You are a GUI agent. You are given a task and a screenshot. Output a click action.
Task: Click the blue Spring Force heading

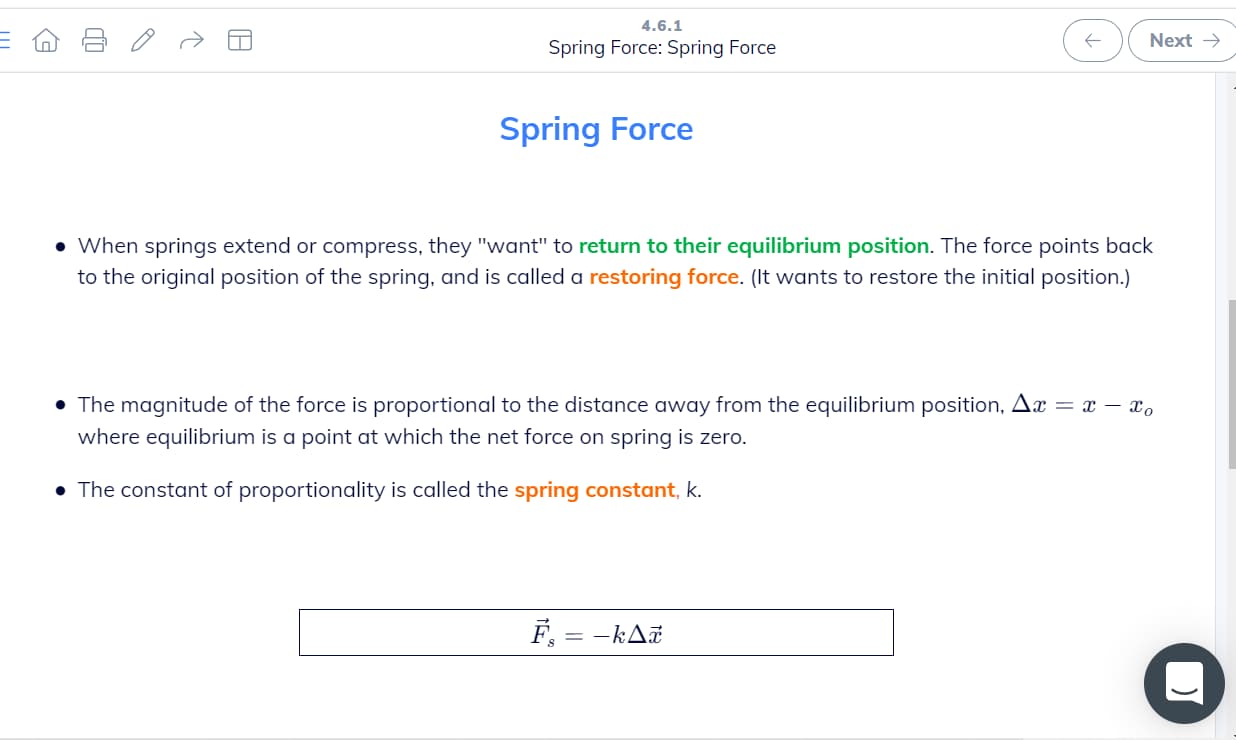pyautogui.click(x=596, y=129)
